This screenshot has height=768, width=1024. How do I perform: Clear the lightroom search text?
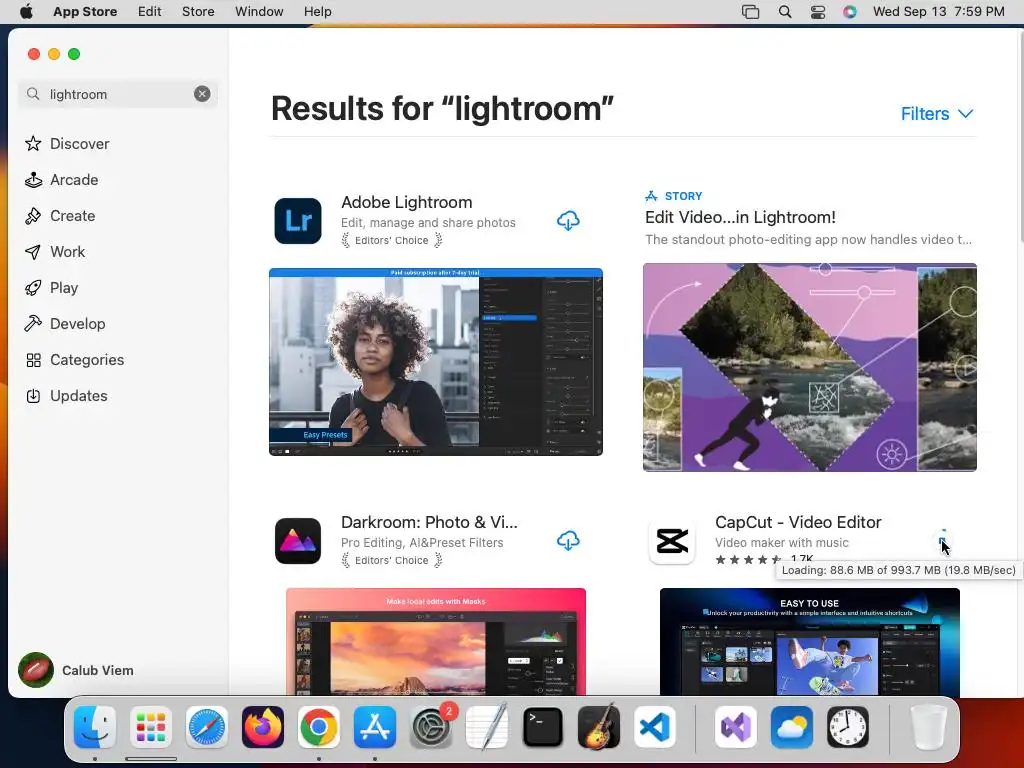coord(202,94)
